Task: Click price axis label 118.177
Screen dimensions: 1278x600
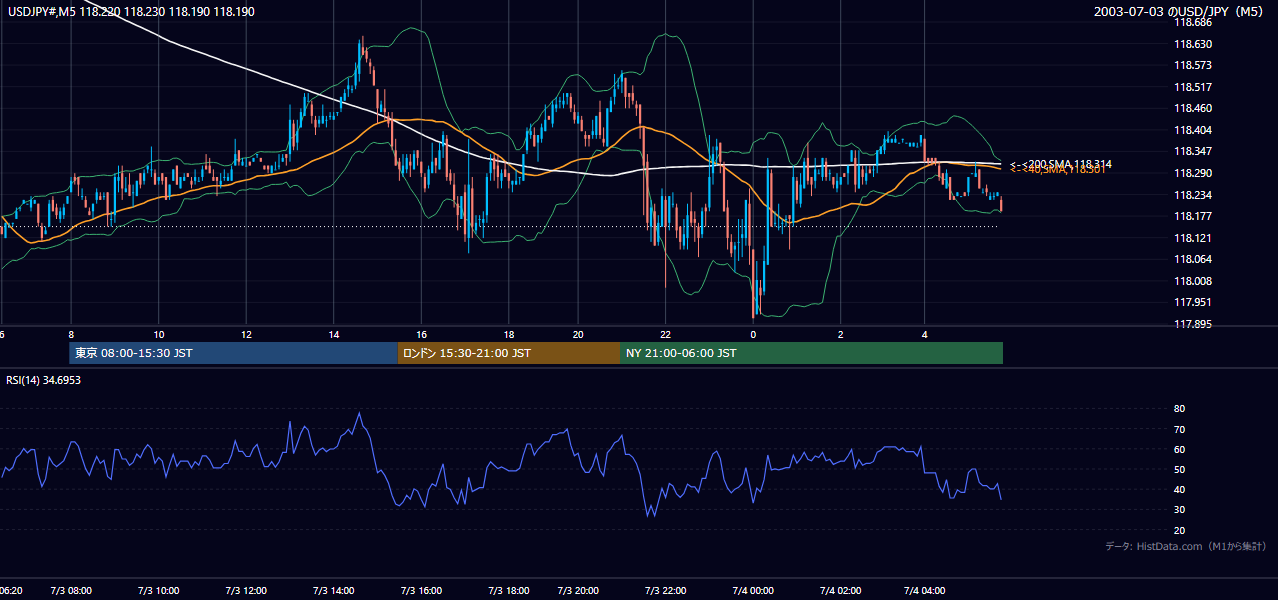Action: tap(1193, 216)
